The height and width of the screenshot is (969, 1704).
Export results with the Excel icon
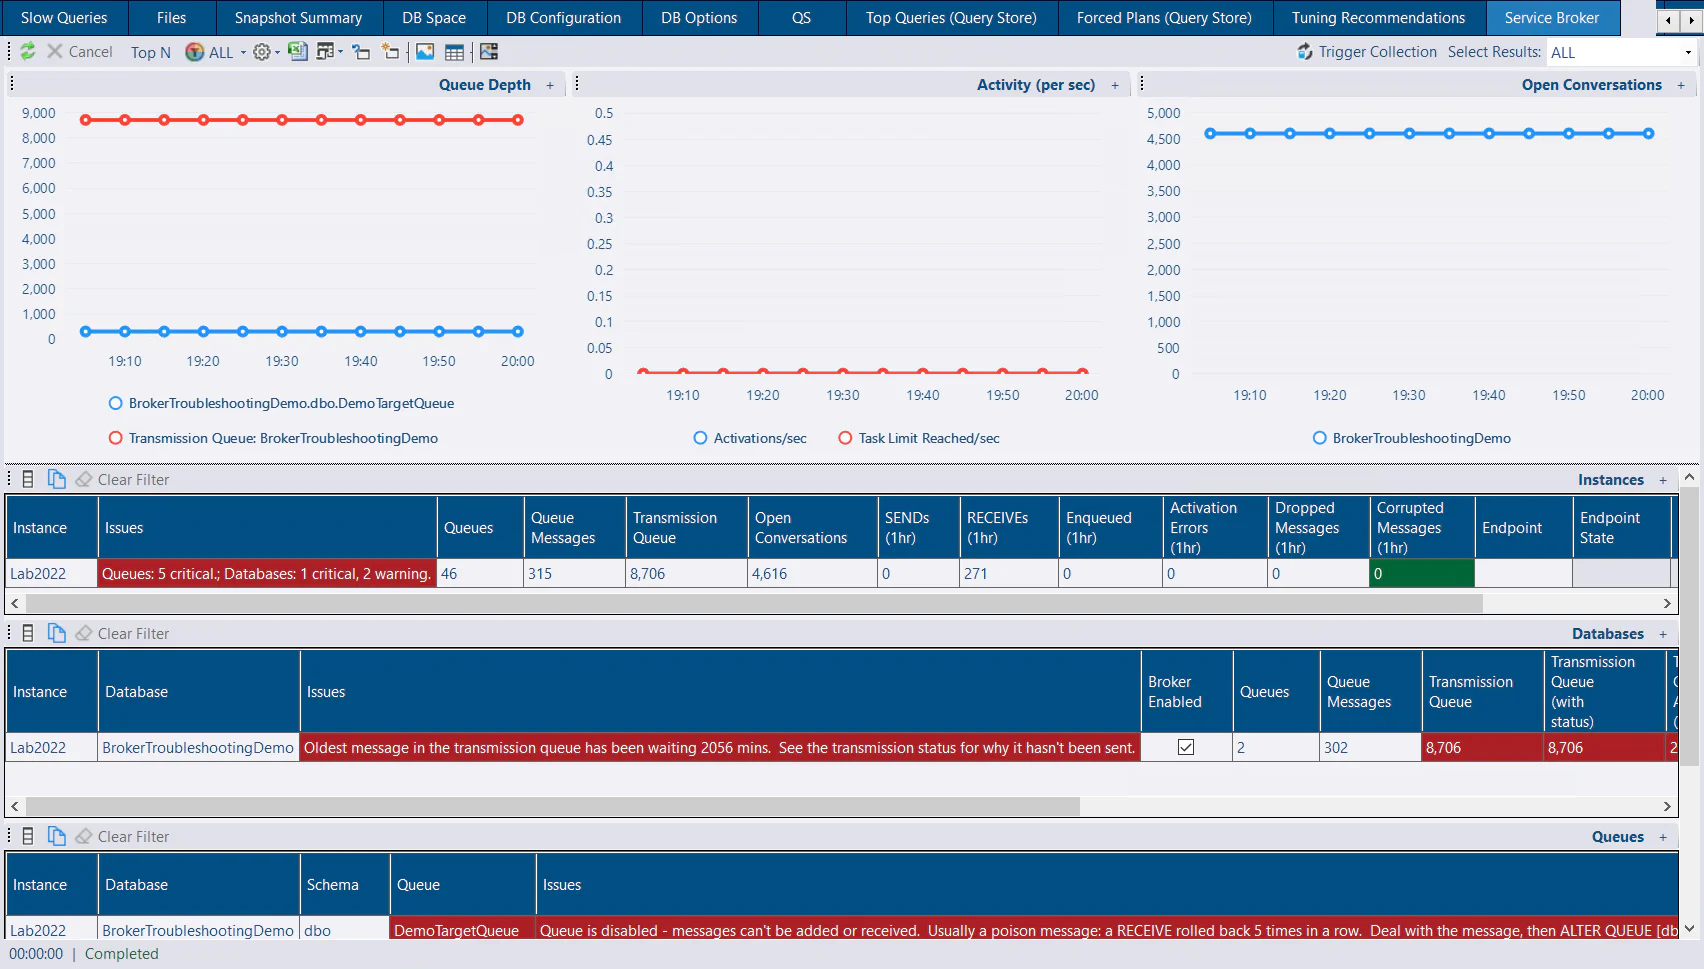coord(298,52)
